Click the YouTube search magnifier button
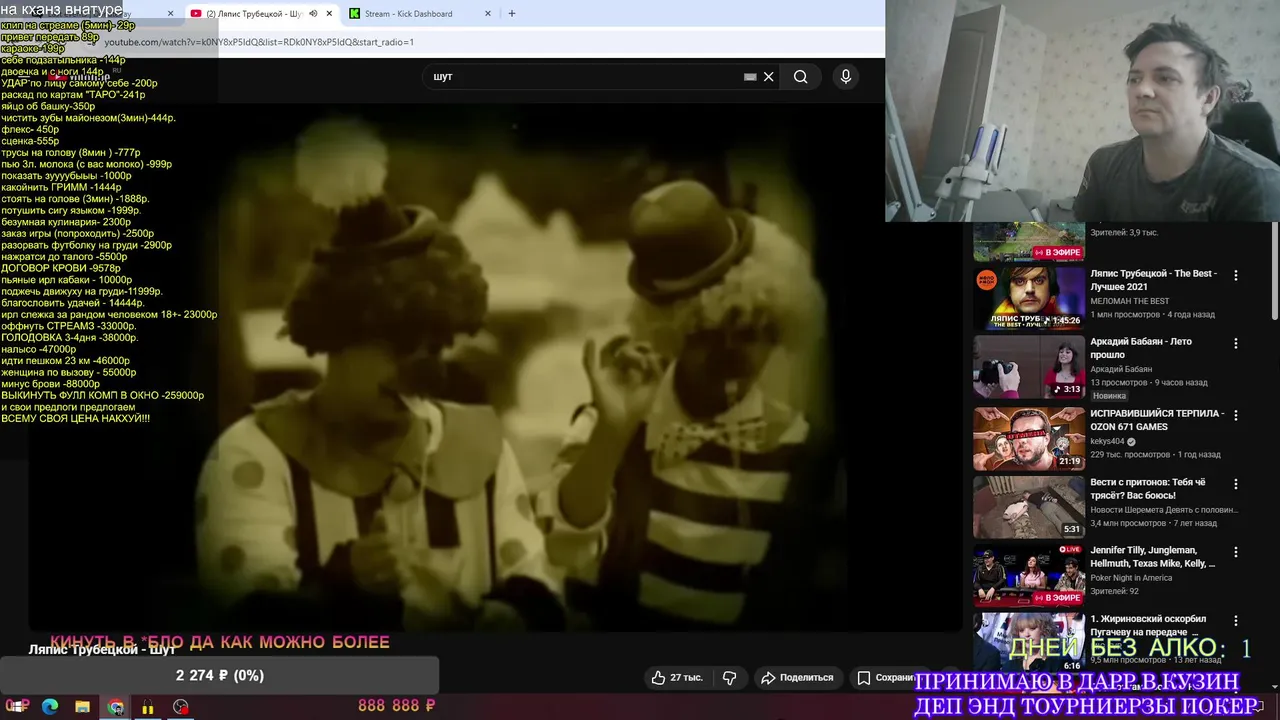Viewport: 1280px width, 720px height. tap(800, 77)
